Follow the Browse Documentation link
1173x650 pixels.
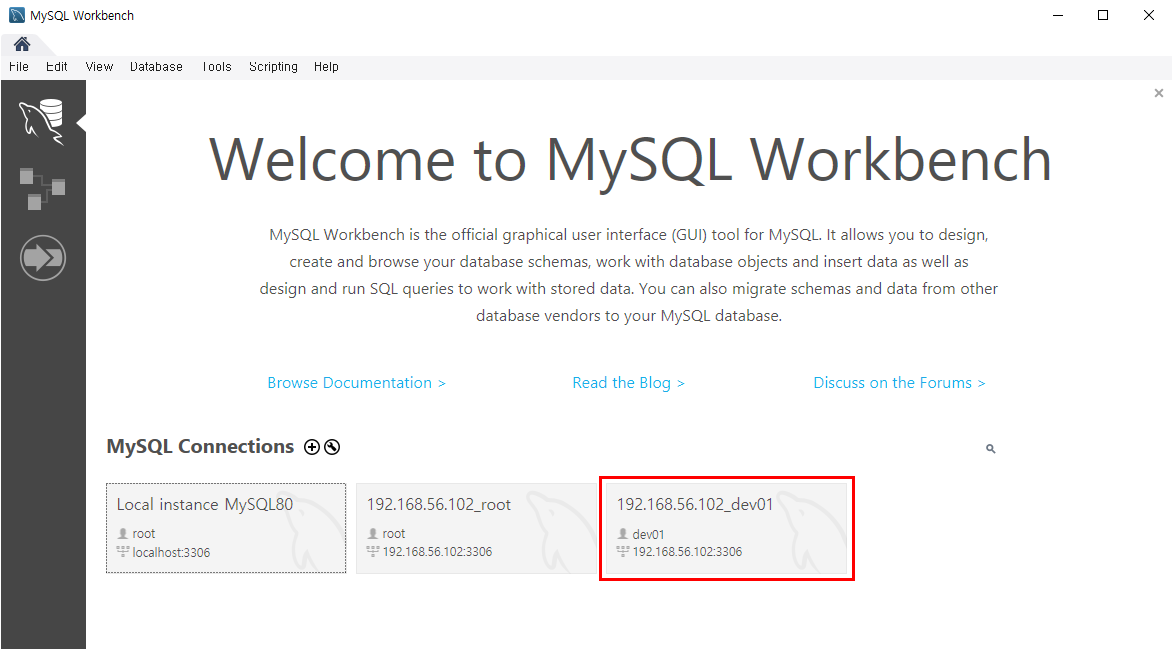coord(356,383)
